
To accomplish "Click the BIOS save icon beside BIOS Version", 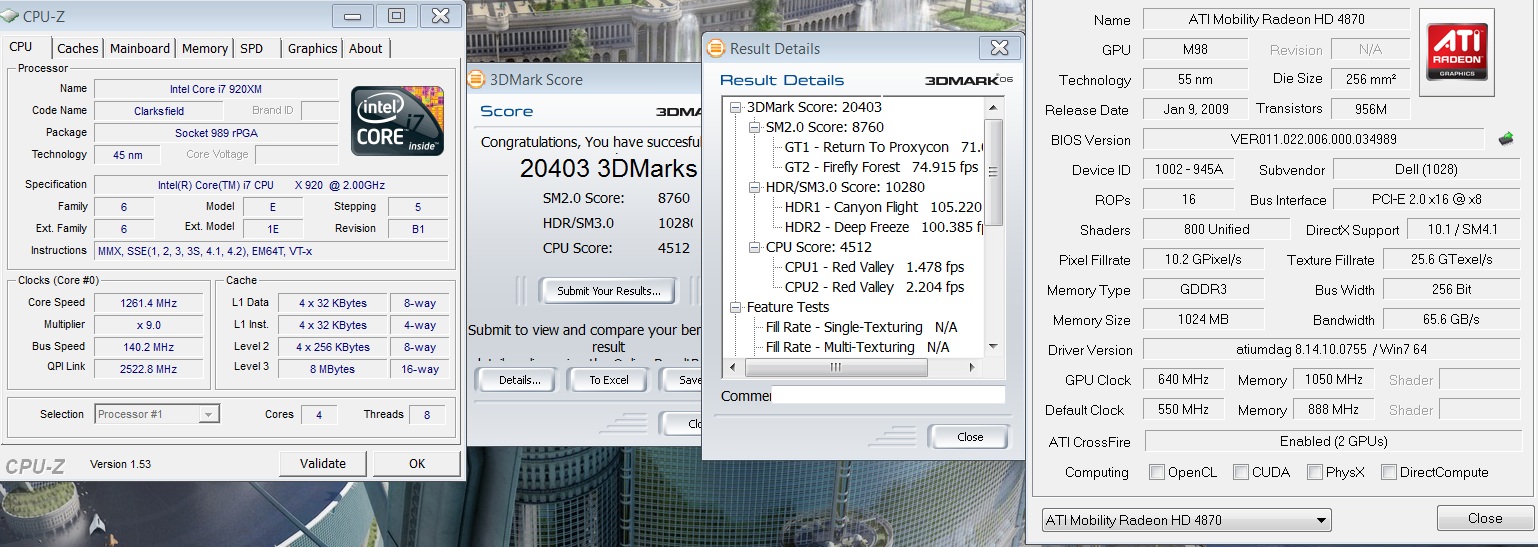I will (x=1505, y=139).
